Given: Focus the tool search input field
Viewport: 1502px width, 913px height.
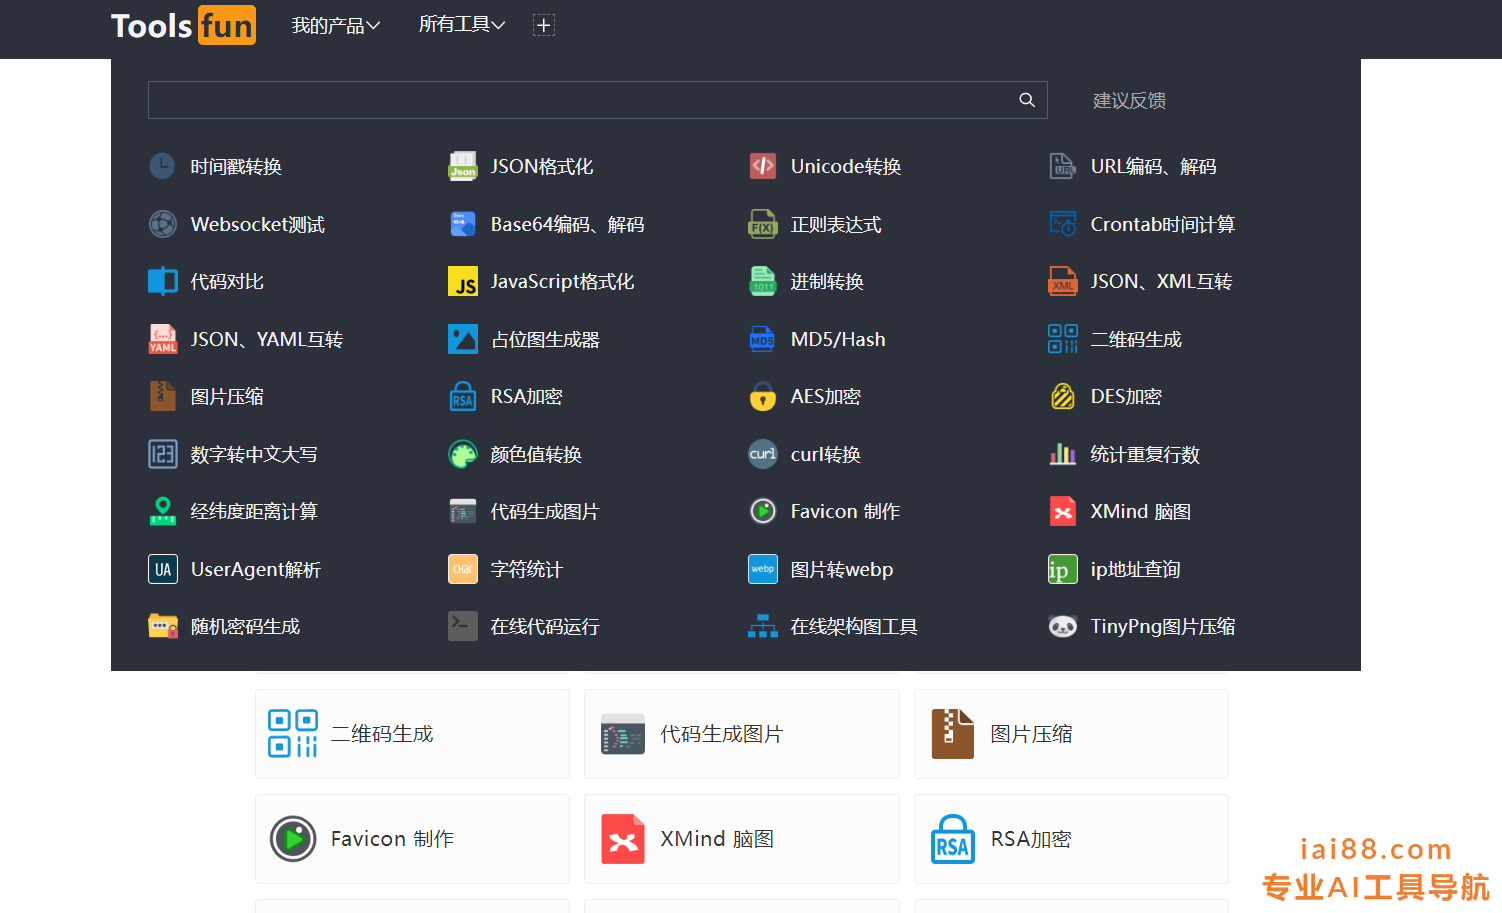Looking at the screenshot, I should (x=598, y=100).
